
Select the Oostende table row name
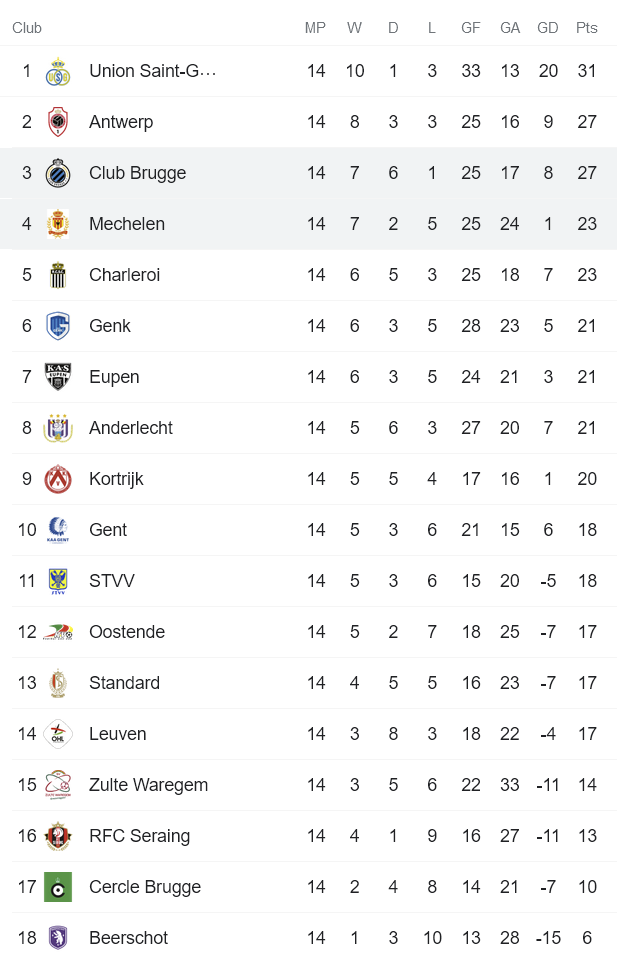coord(127,632)
